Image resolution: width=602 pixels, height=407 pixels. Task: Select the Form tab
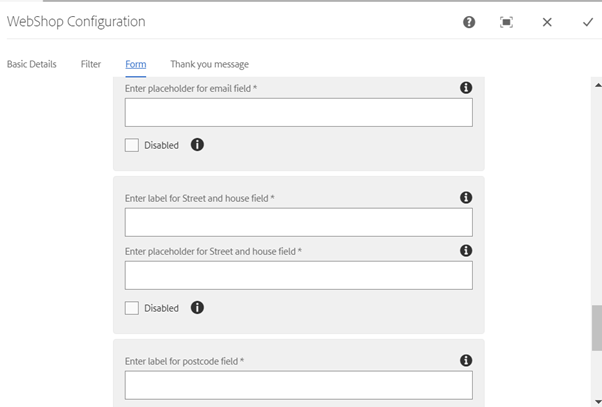pyautogui.click(x=136, y=64)
